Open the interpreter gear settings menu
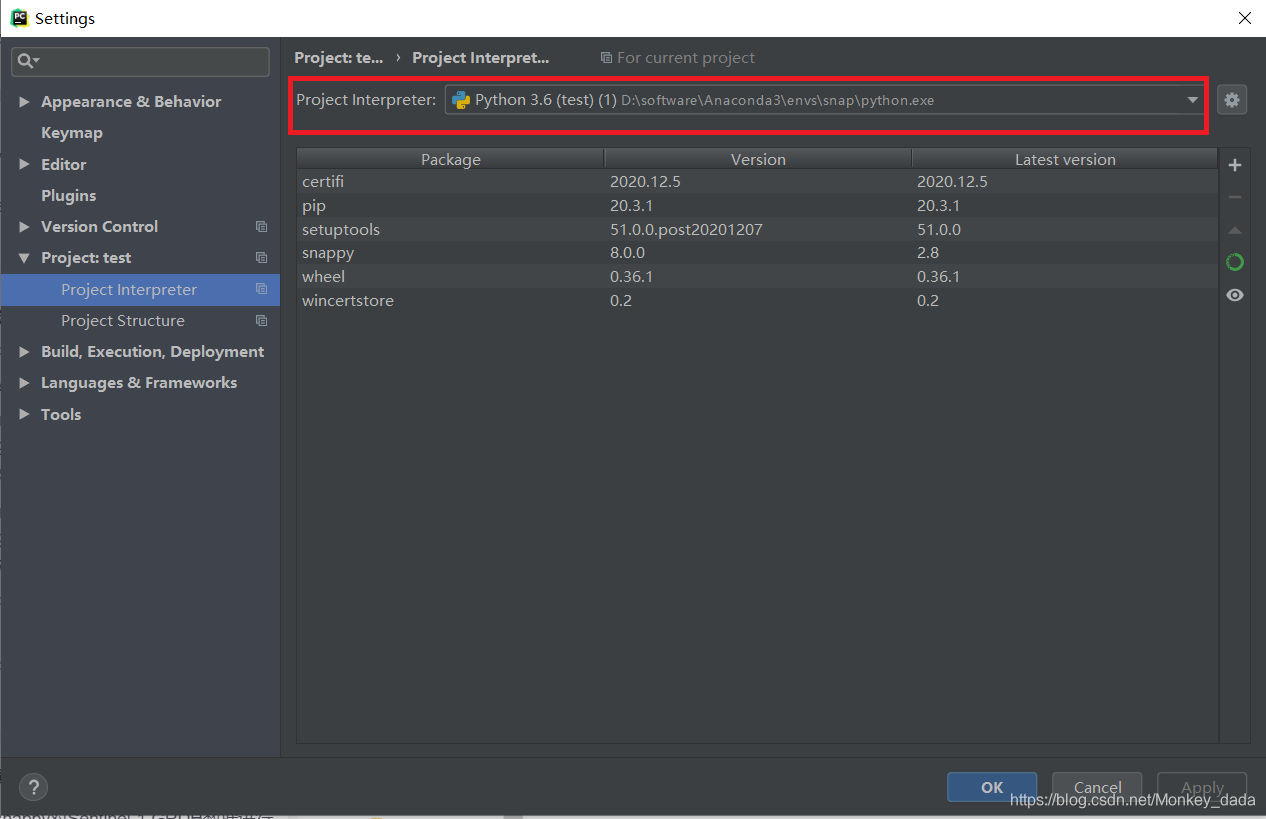This screenshot has width=1266, height=819. 1232,100
